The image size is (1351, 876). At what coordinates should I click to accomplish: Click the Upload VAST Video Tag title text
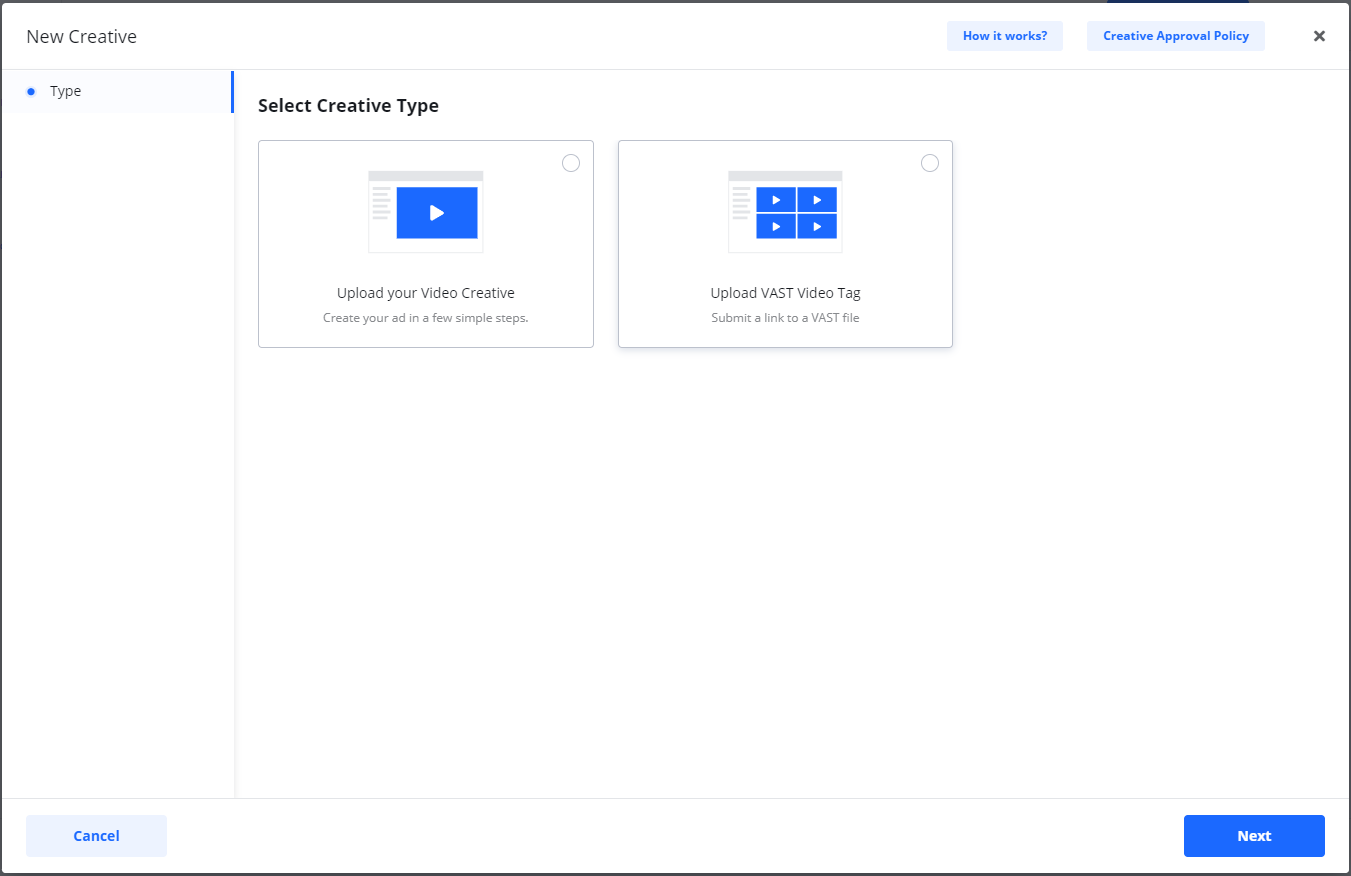[x=785, y=293]
